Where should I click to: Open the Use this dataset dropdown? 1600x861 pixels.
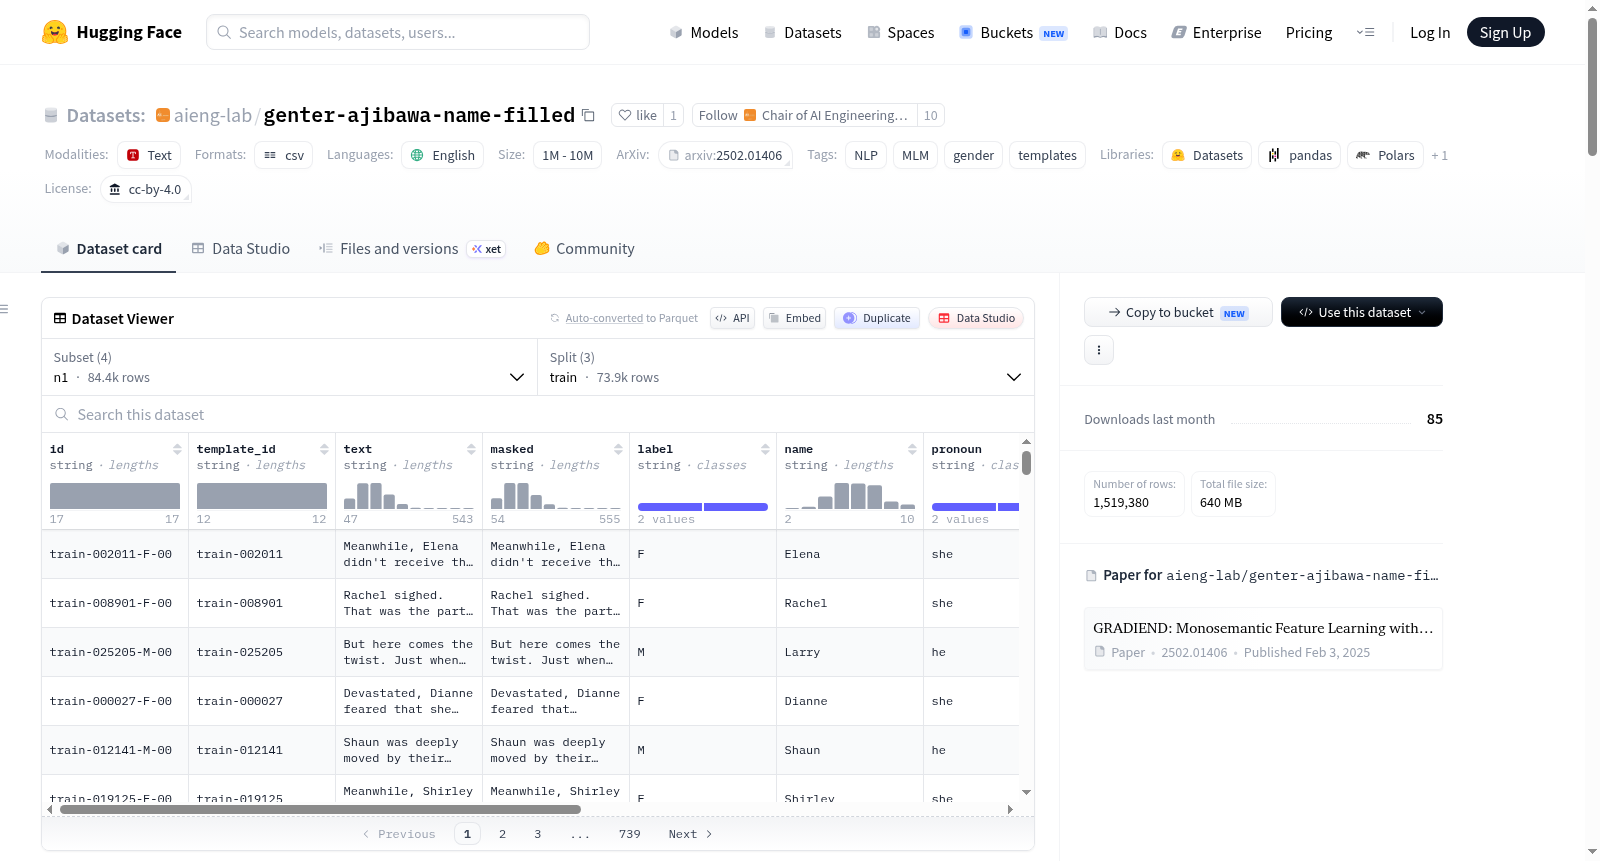[x=1362, y=312]
